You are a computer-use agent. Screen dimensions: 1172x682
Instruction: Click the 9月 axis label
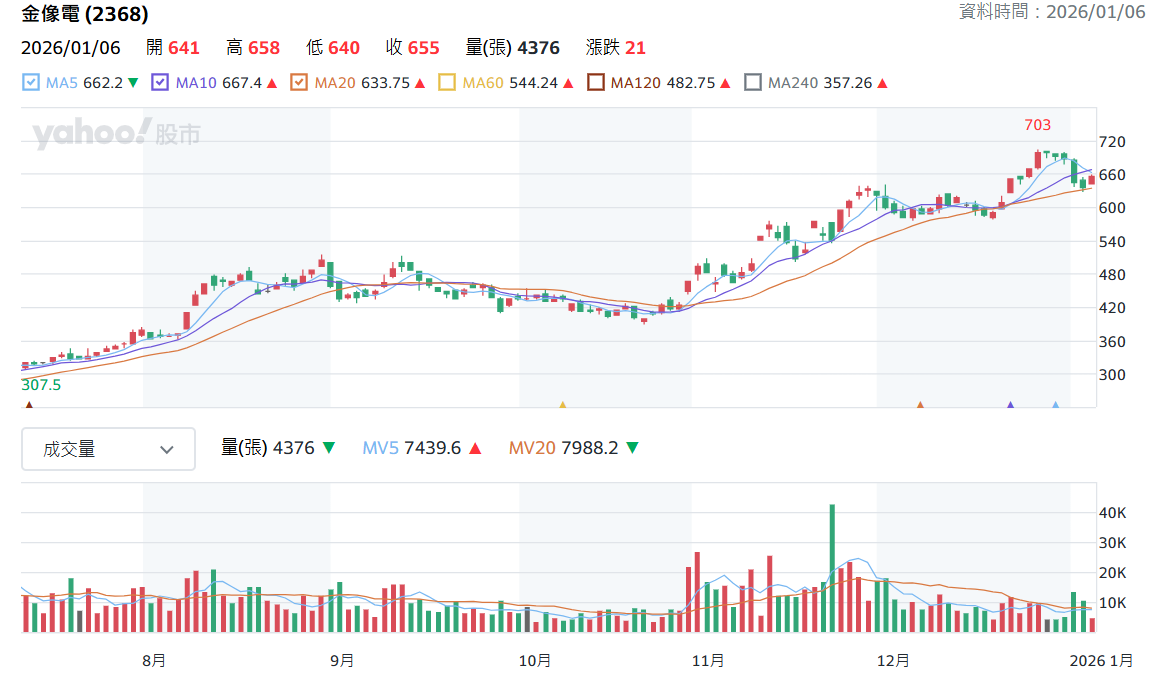(342, 661)
